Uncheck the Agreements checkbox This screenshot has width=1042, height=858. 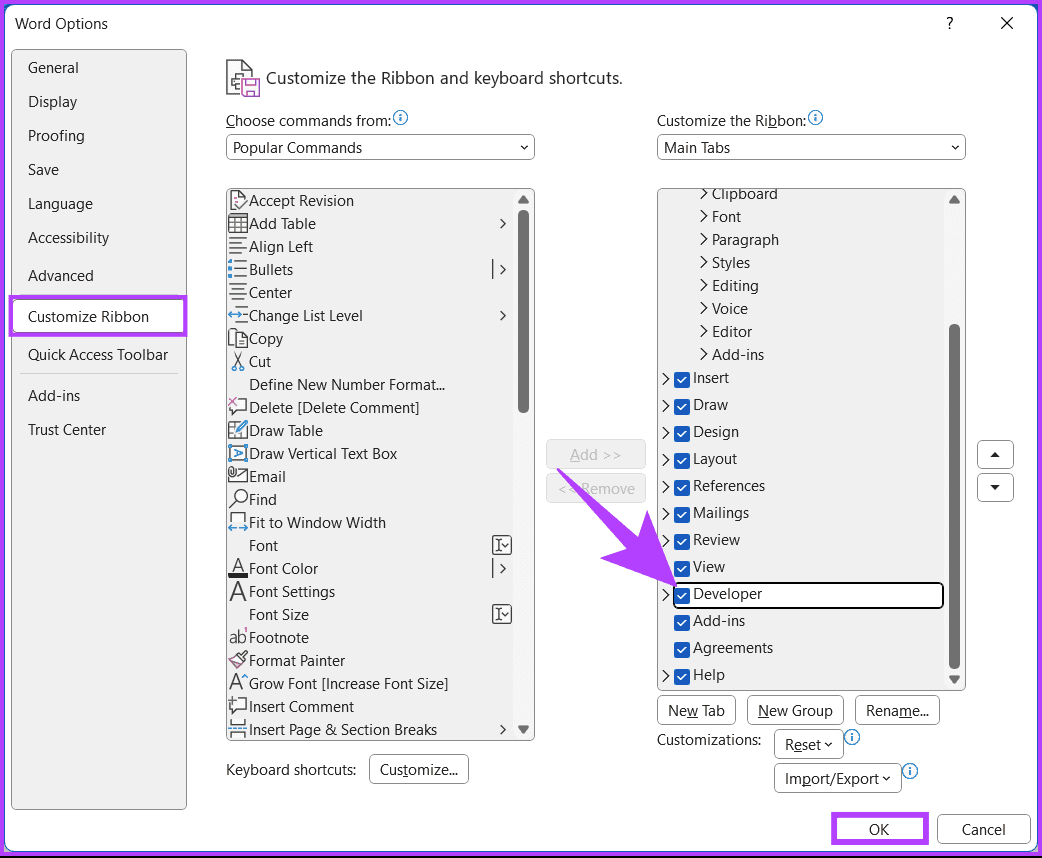click(682, 649)
